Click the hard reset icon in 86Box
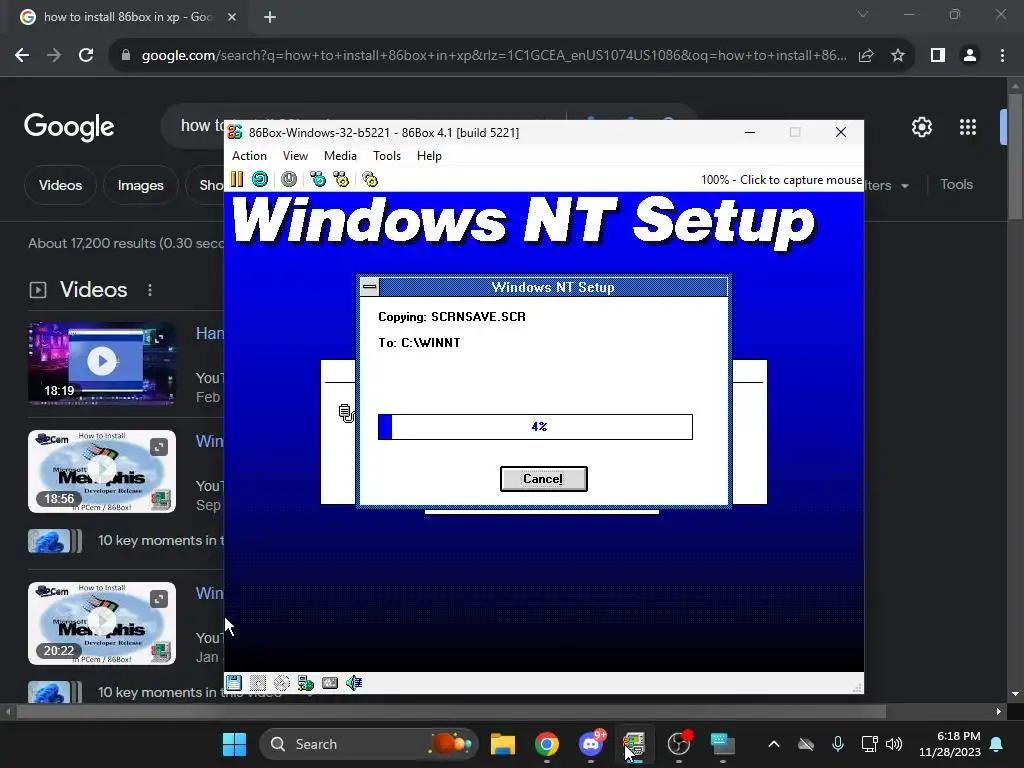The width and height of the screenshot is (1024, 768). 260,179
